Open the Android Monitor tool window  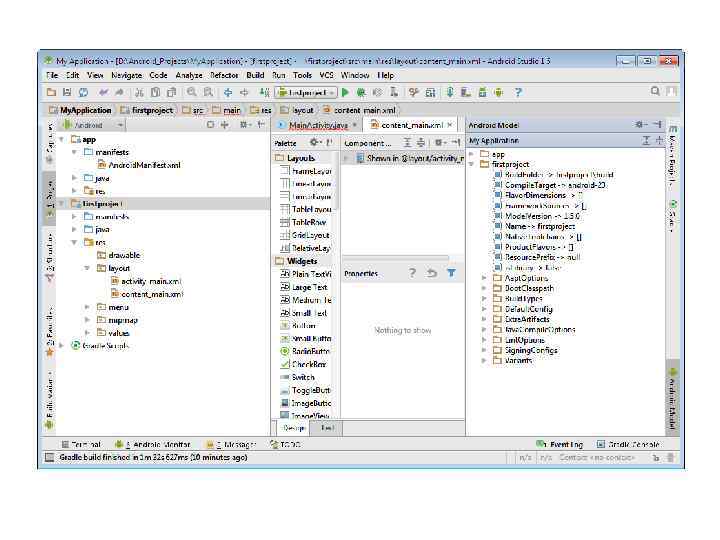[x=152, y=444]
